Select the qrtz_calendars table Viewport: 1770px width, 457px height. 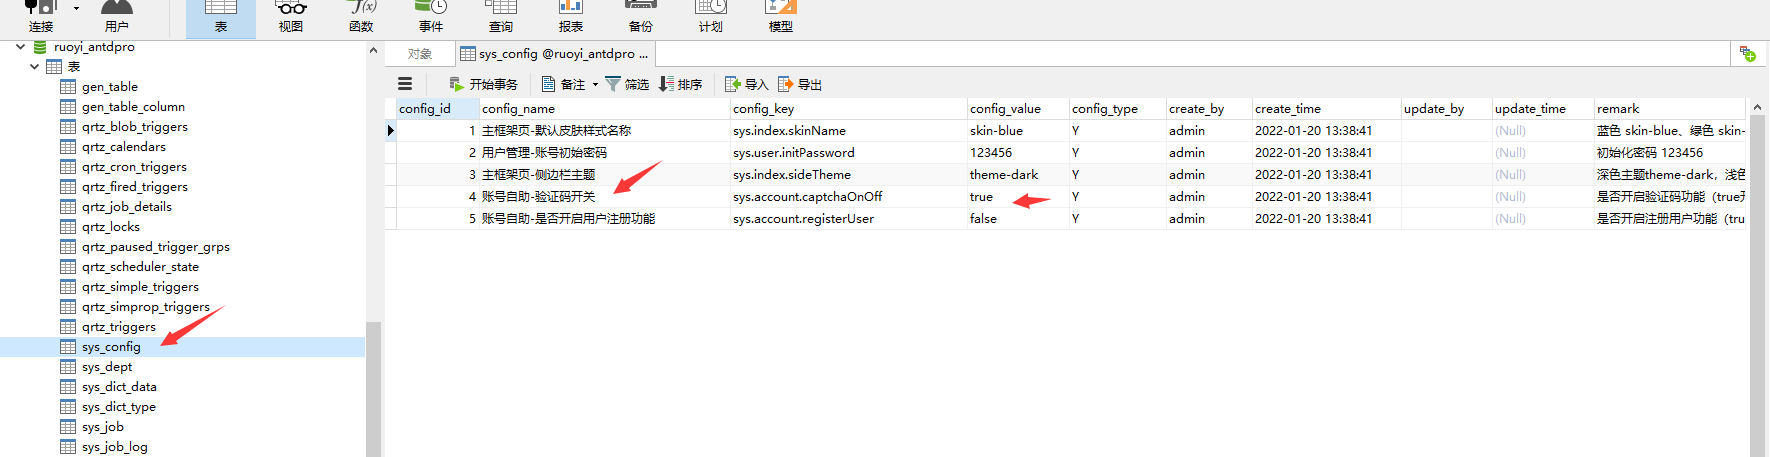124,147
